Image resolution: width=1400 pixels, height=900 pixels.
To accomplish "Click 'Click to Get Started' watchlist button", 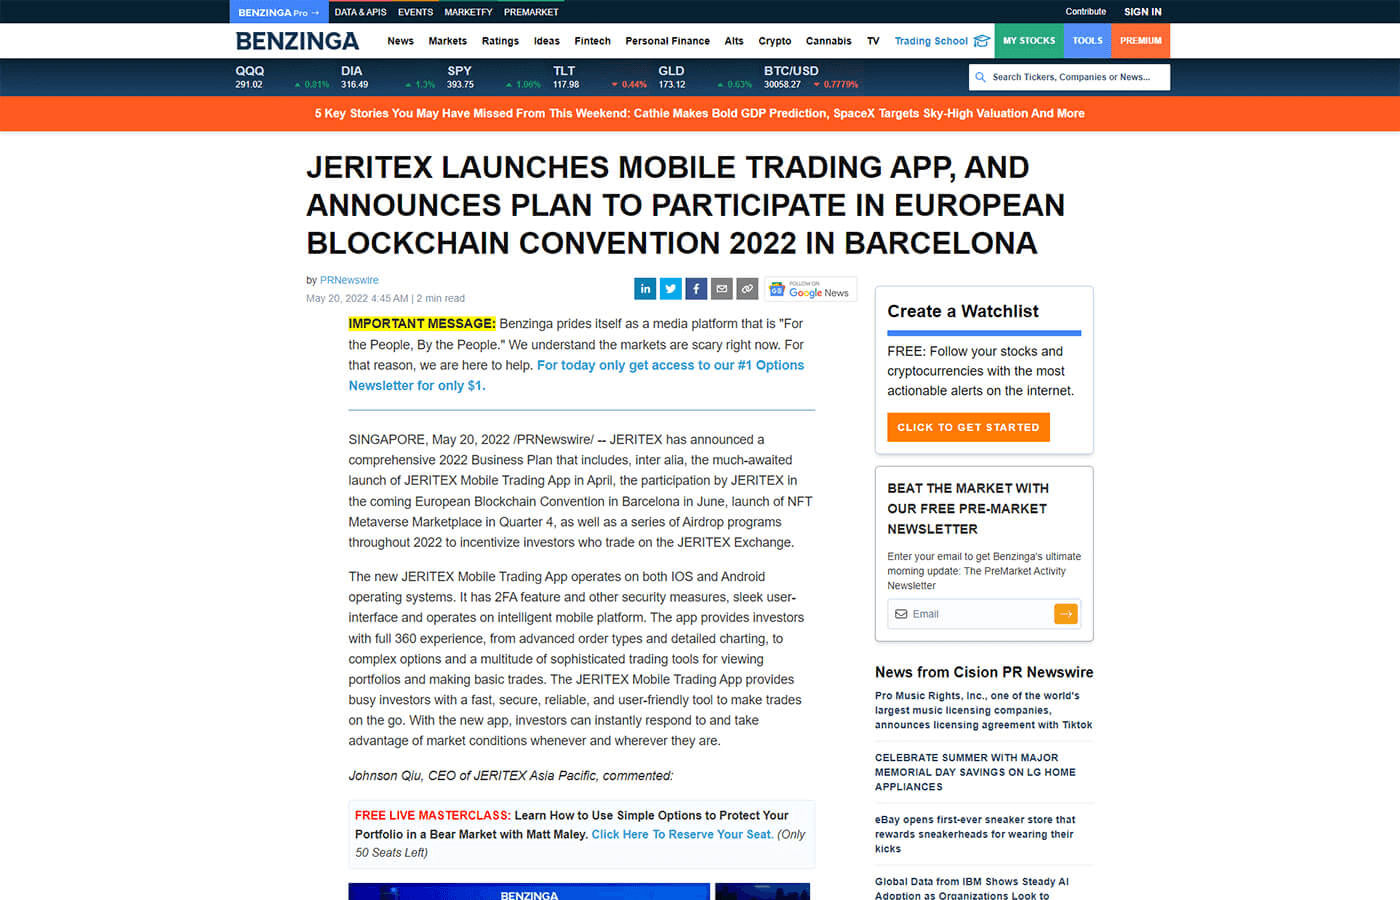I will 968,427.
